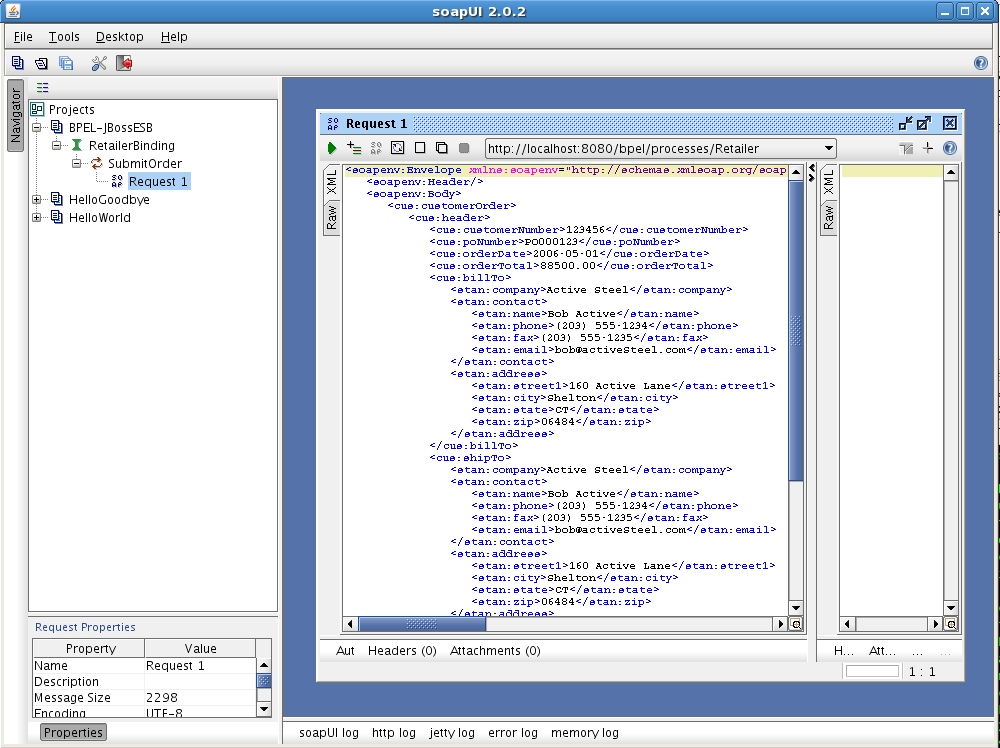Select Request 1 in the navigator tree
This screenshot has height=748, width=1000.
tap(158, 182)
